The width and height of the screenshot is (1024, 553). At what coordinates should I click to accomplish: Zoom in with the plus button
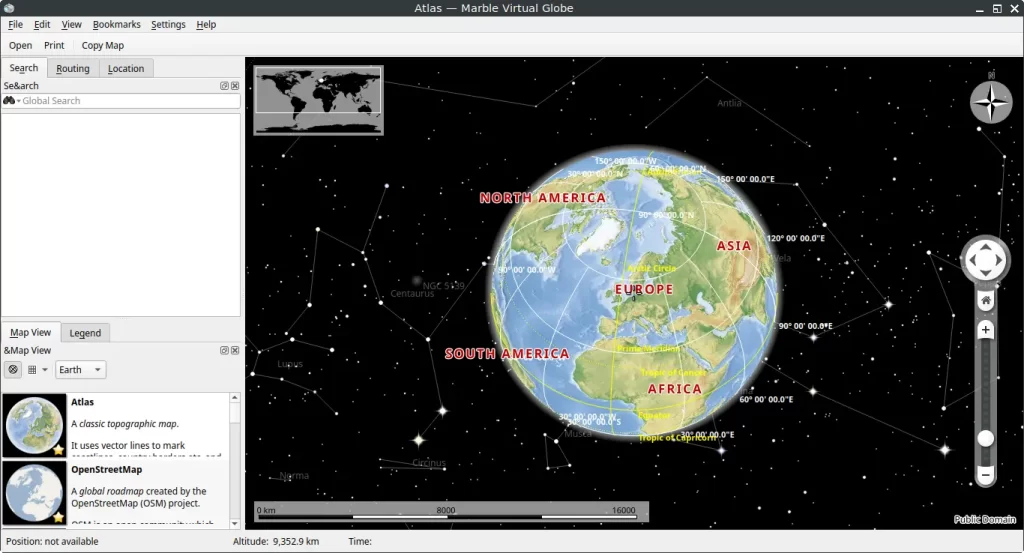point(985,330)
